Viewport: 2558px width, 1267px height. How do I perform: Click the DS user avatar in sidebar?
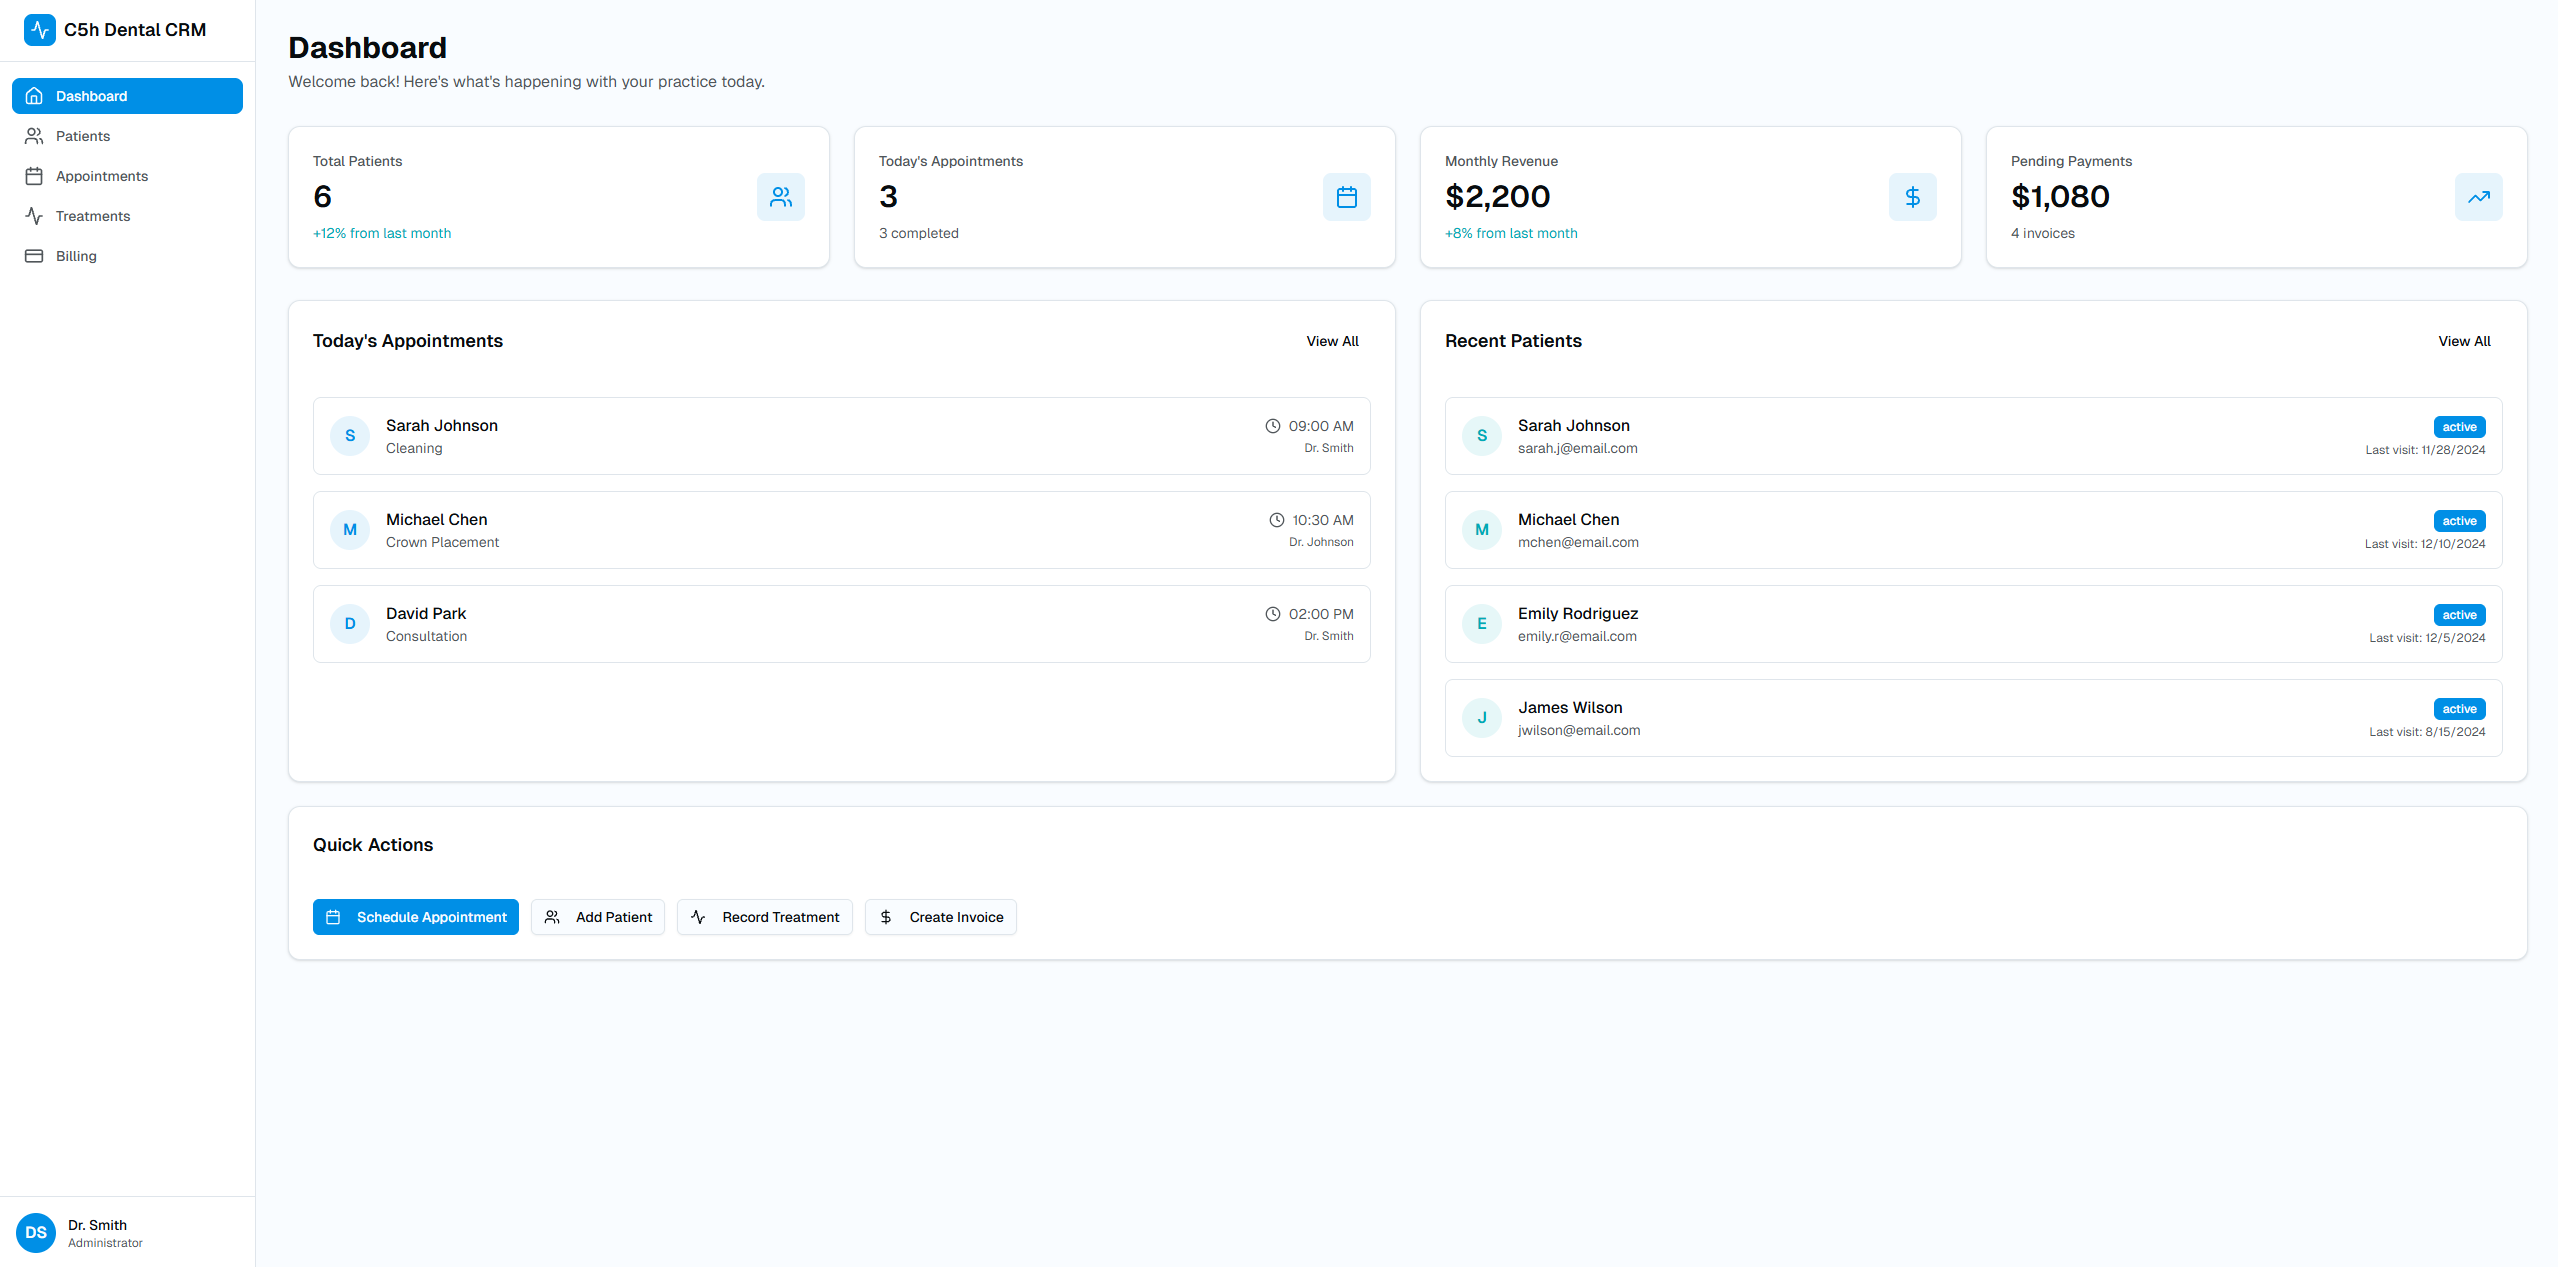(x=36, y=1232)
